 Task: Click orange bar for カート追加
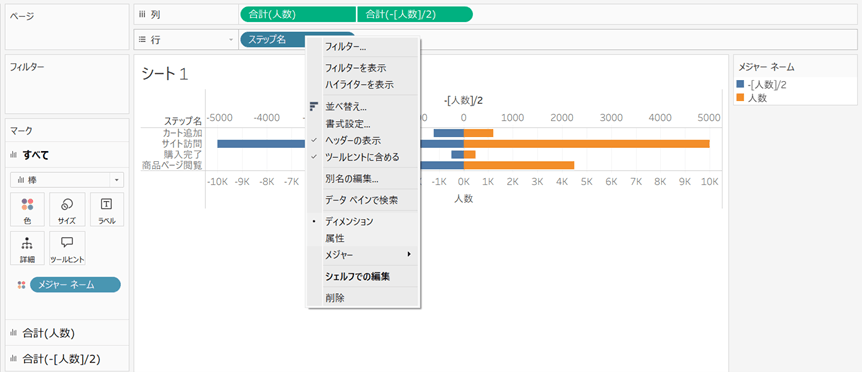click(478, 132)
